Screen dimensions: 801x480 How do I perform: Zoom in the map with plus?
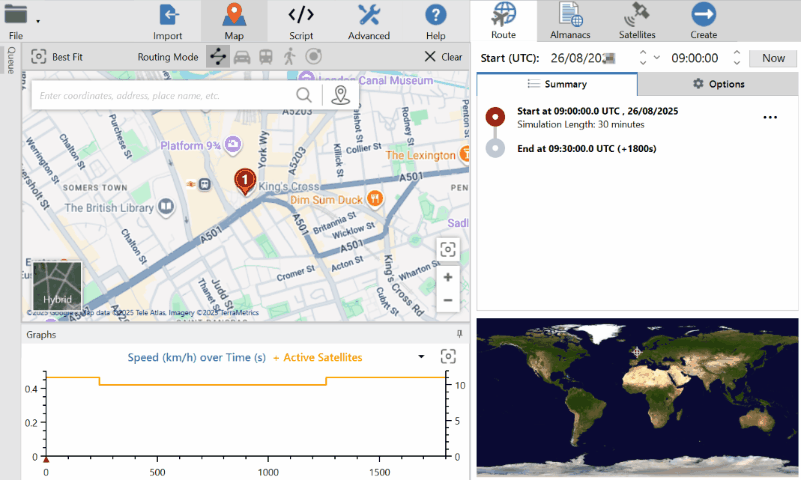[448, 277]
